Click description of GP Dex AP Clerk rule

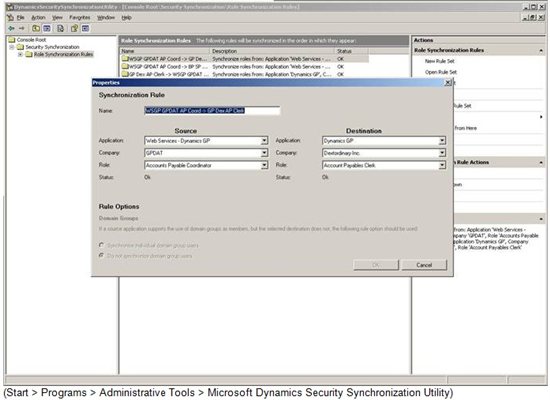(x=272, y=74)
